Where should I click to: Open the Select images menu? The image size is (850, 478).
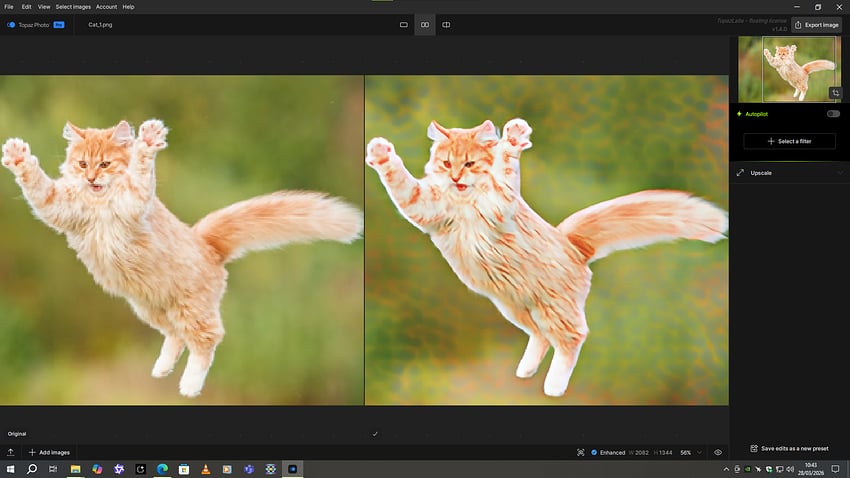click(73, 7)
